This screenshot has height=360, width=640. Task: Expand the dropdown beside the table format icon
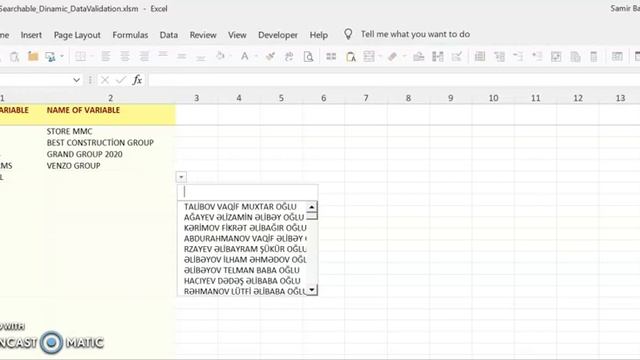tap(380, 56)
